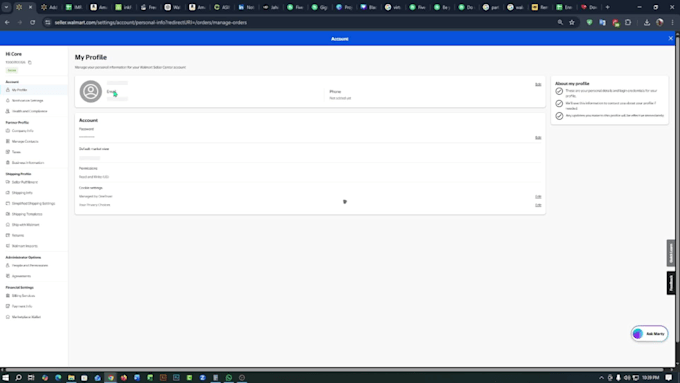Open My Profile in the sidebar
The height and width of the screenshot is (383, 680).
(19, 90)
